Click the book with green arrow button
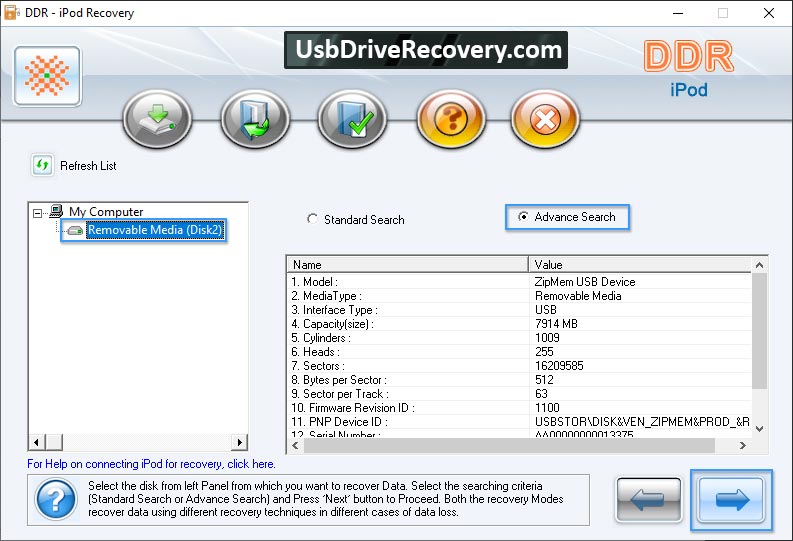This screenshot has width=793, height=541. click(255, 119)
